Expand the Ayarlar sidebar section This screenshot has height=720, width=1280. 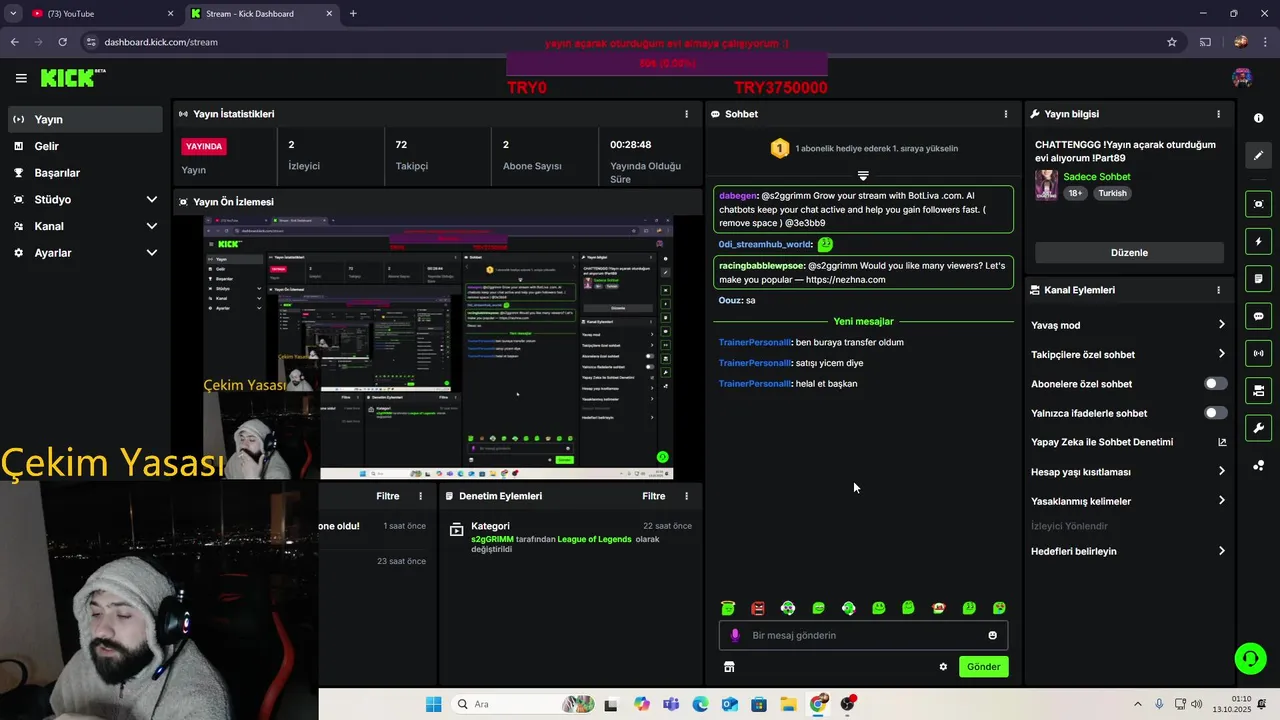pos(84,253)
